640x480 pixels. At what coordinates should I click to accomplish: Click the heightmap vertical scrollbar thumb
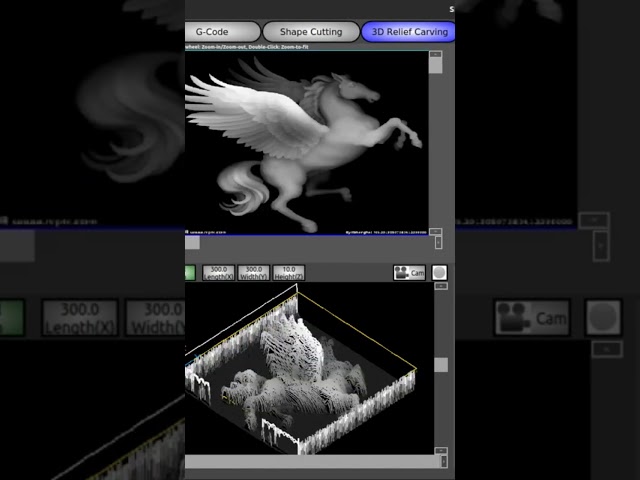coord(436,66)
